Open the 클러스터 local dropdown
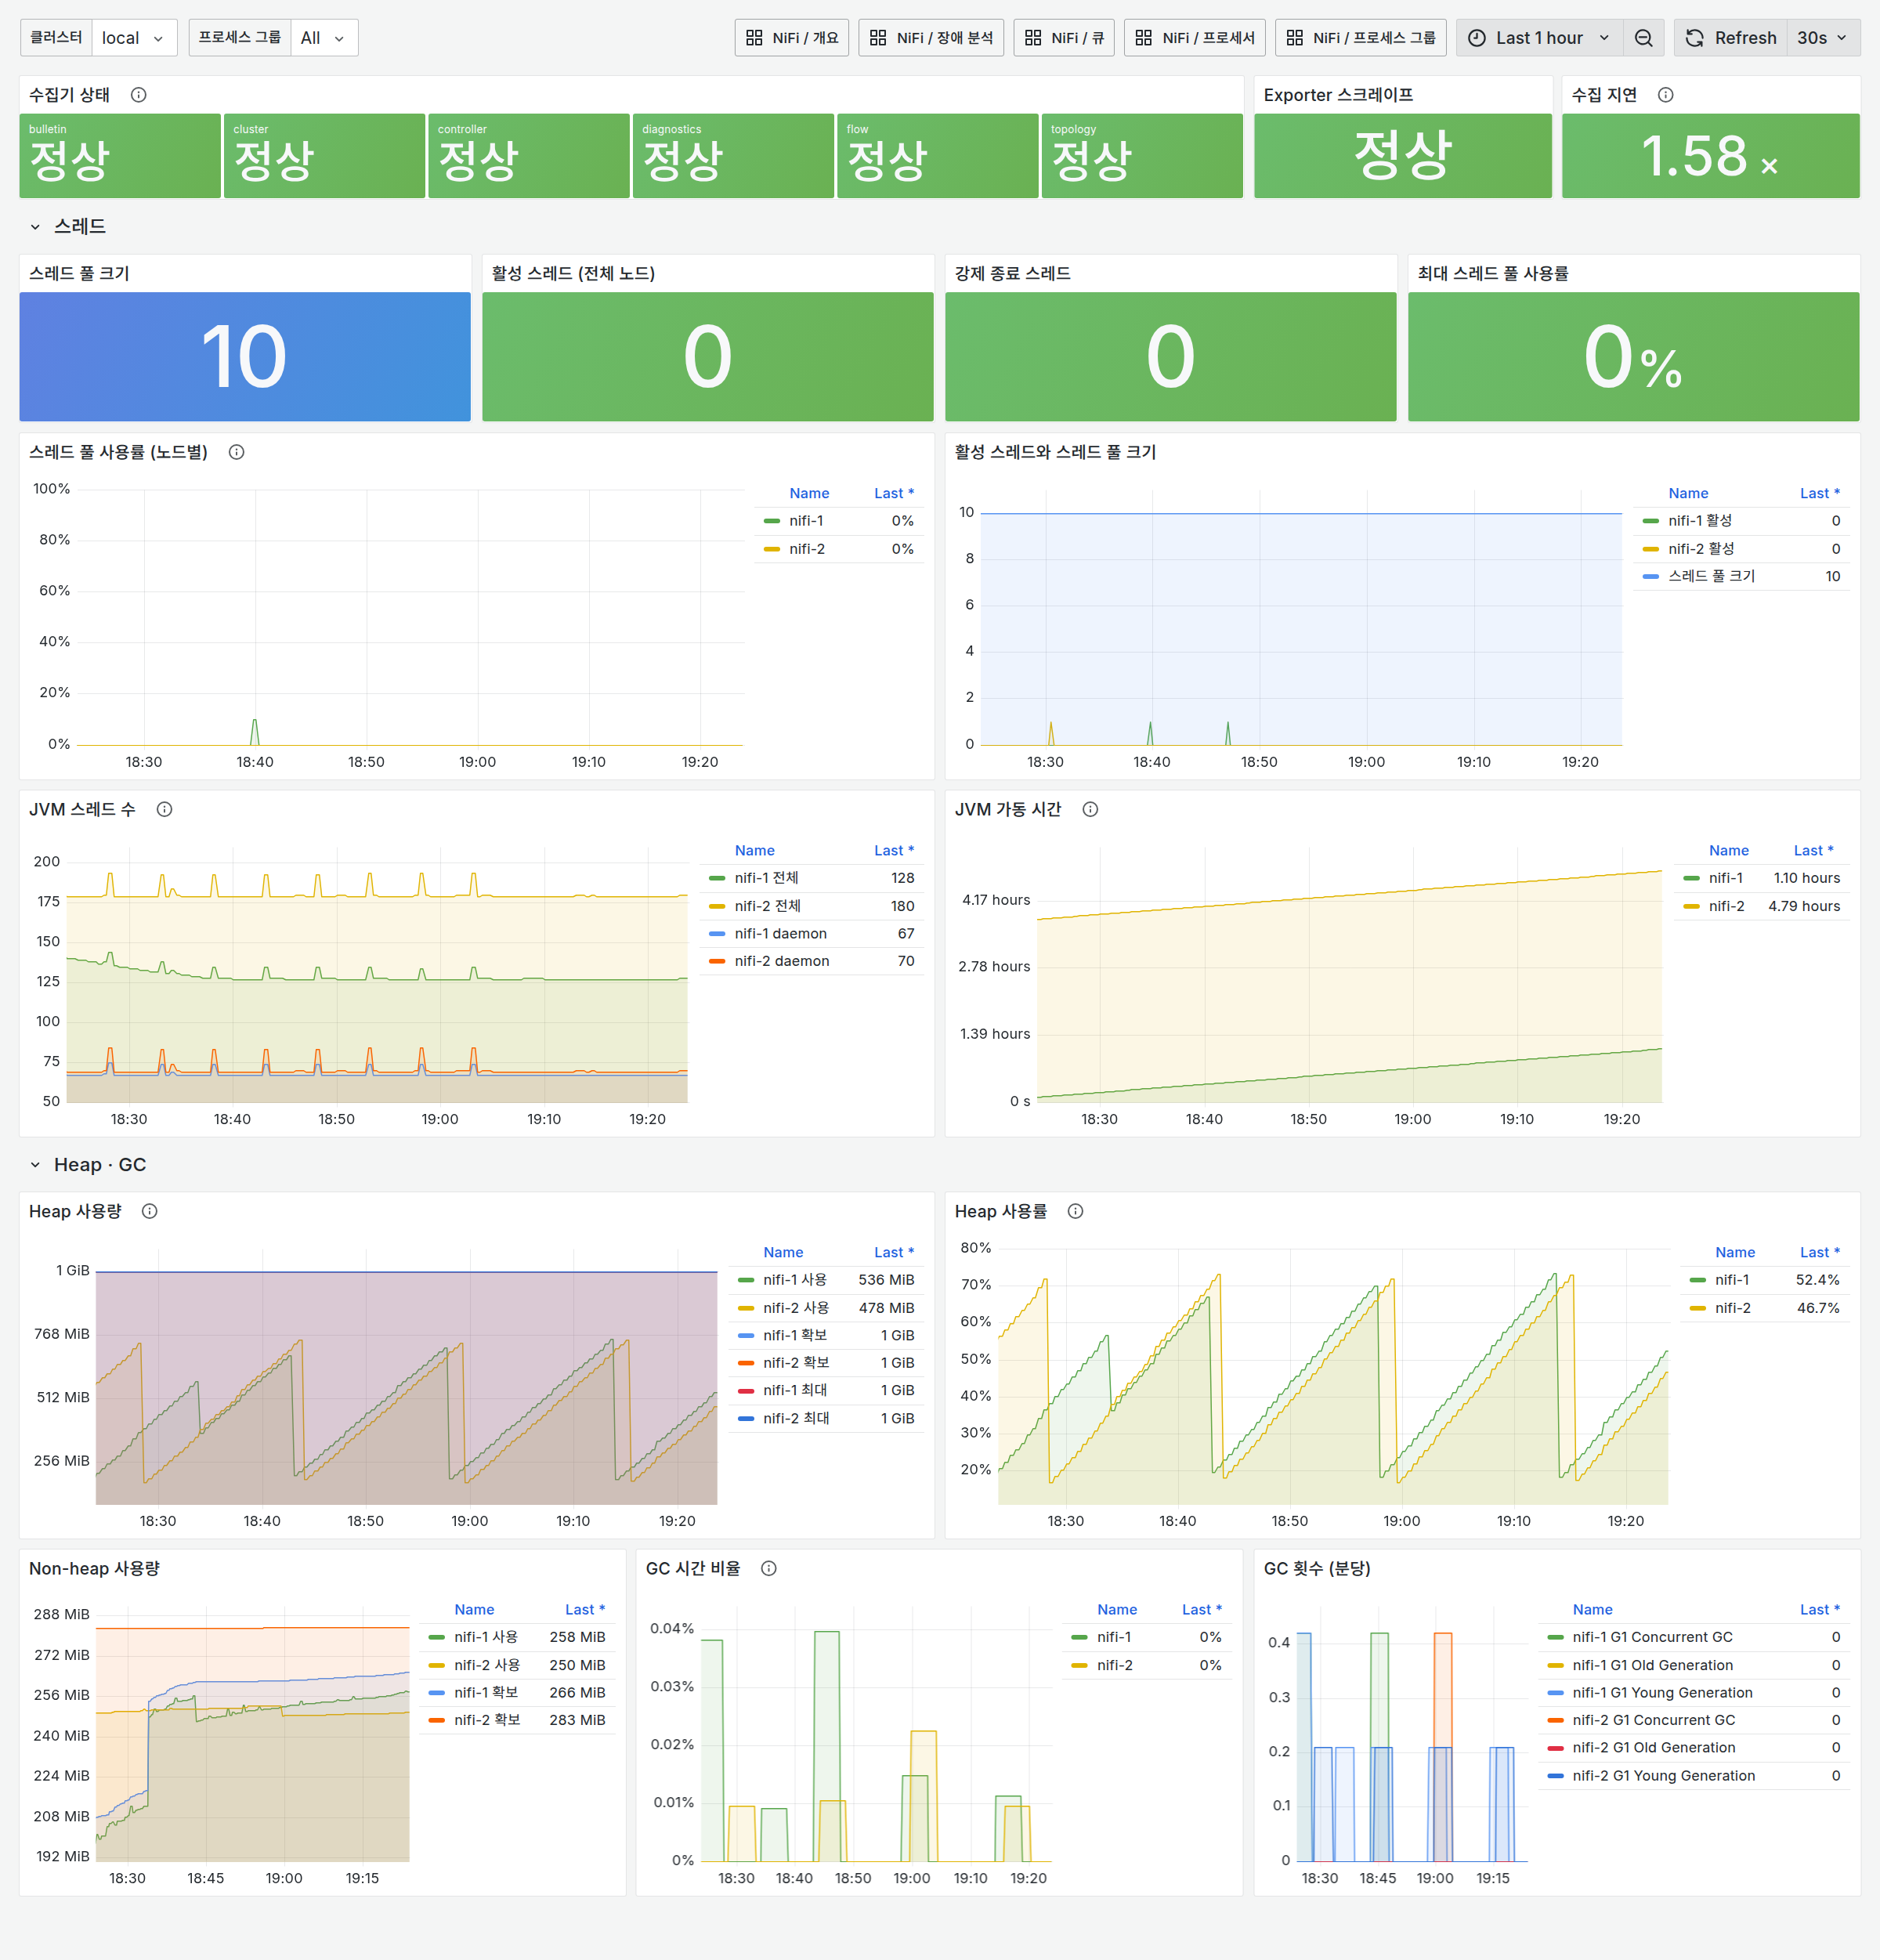The image size is (1880, 1960). pyautogui.click(x=134, y=38)
